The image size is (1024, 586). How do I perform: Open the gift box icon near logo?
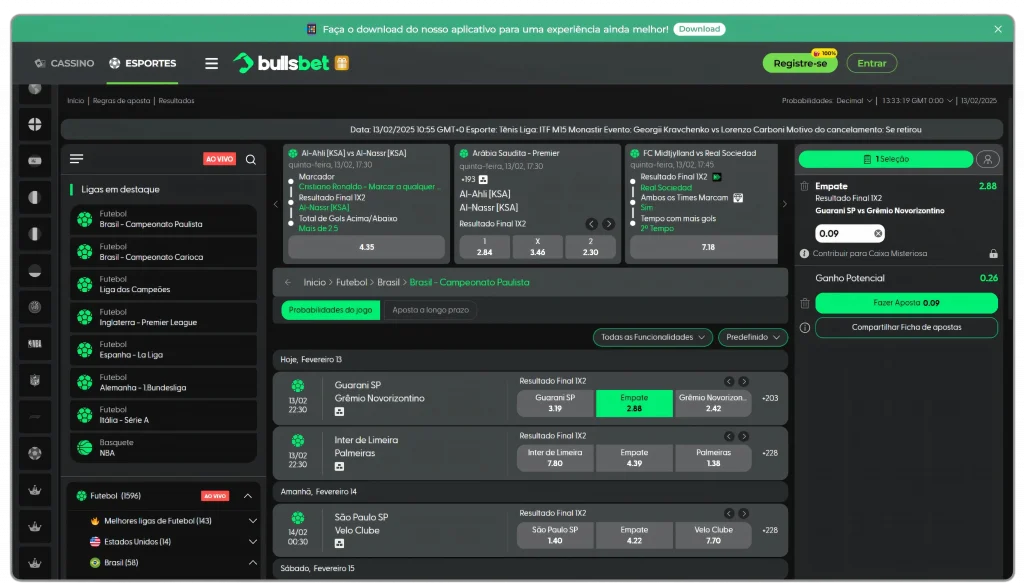point(342,63)
